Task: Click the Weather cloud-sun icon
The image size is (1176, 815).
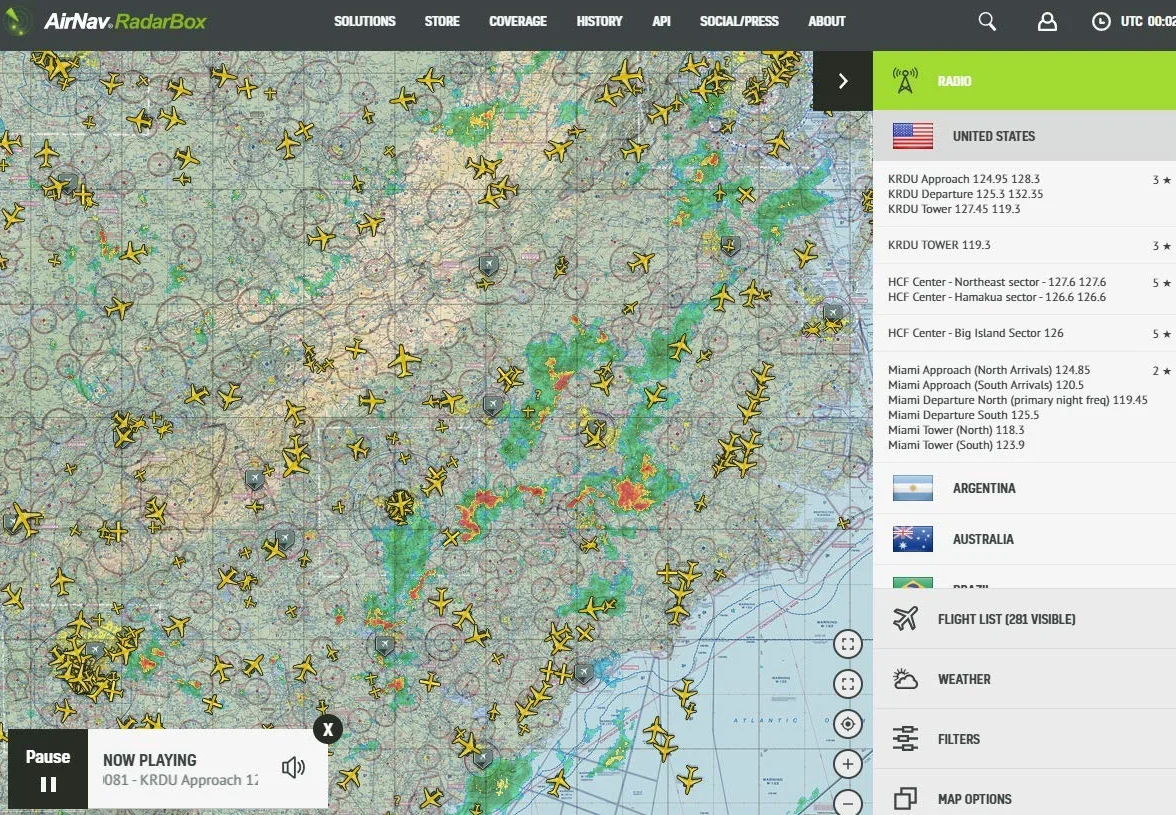Action: tap(905, 679)
